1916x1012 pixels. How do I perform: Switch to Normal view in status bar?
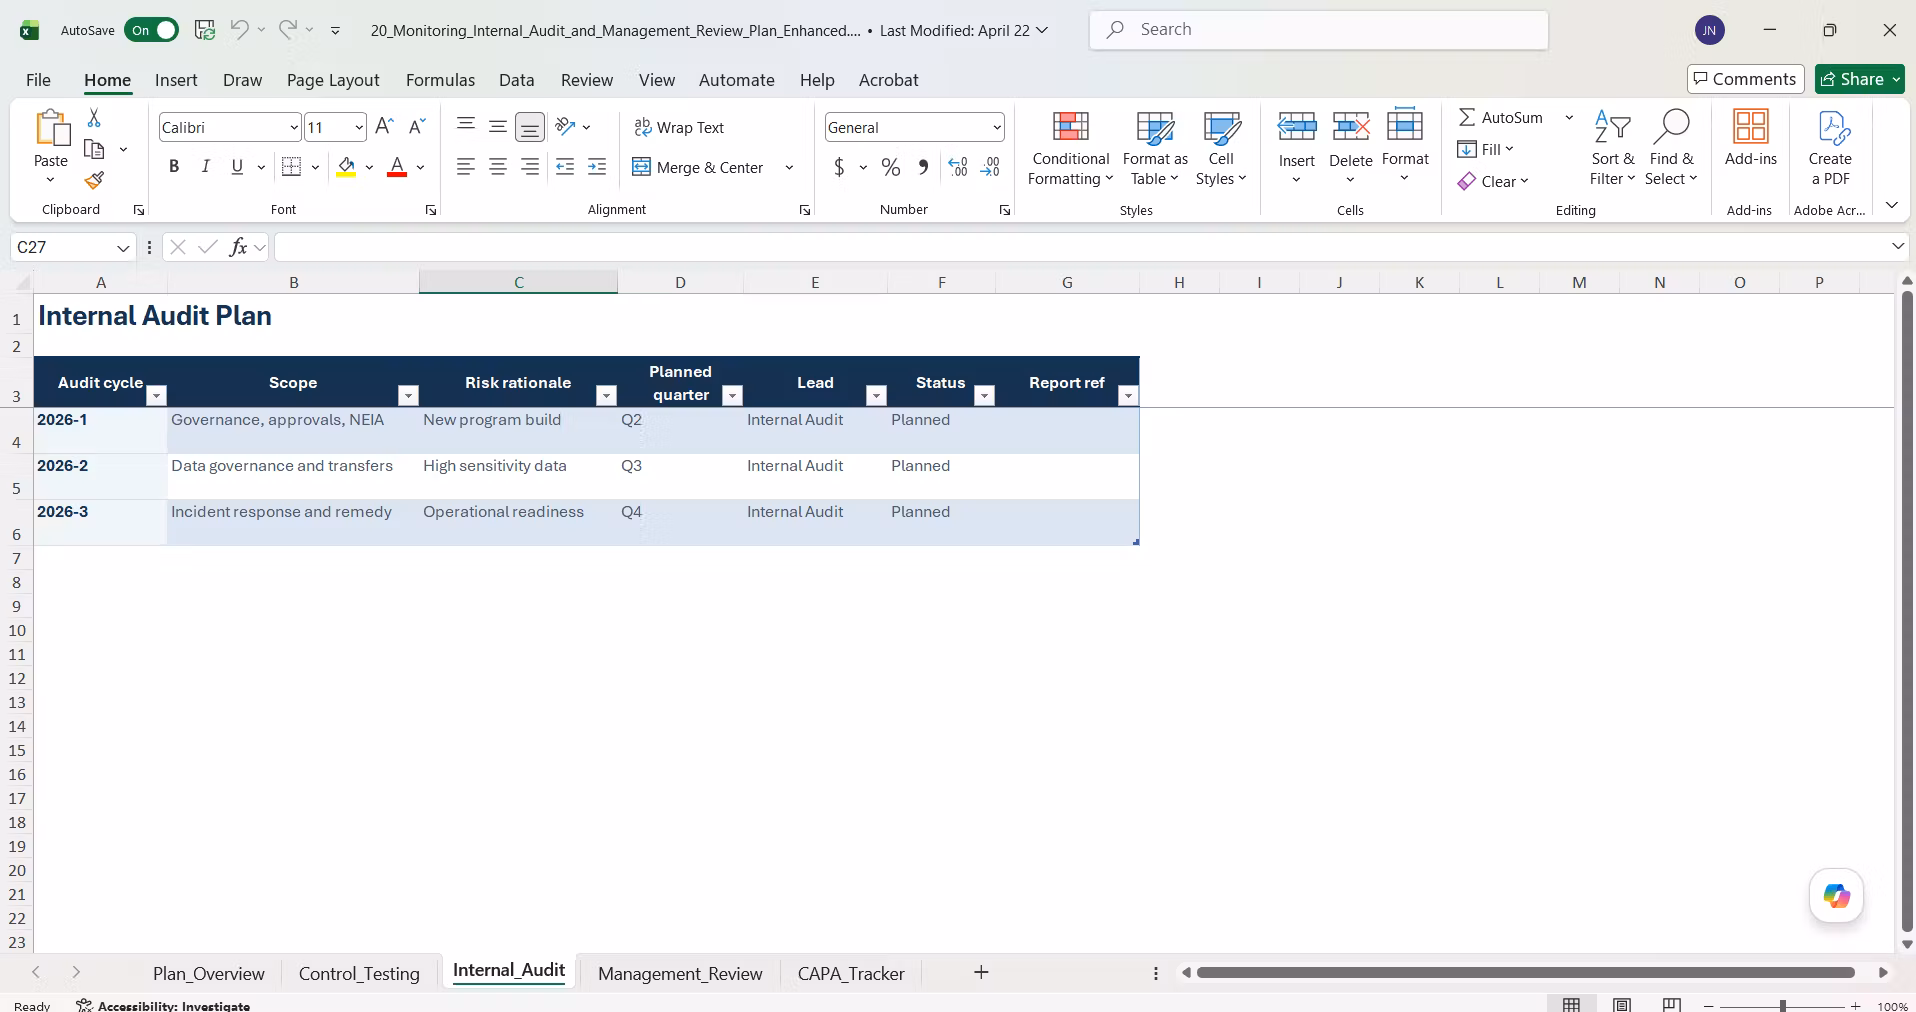coord(1572,1005)
